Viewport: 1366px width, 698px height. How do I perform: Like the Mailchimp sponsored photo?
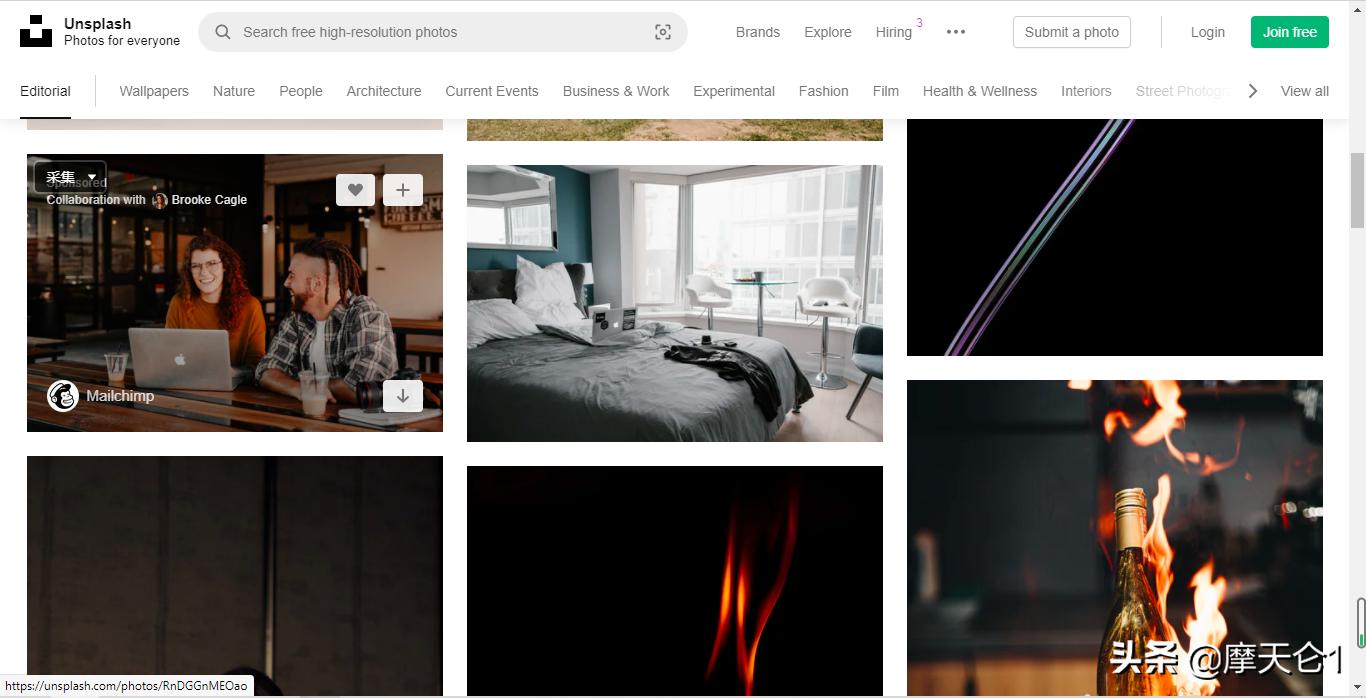point(355,190)
